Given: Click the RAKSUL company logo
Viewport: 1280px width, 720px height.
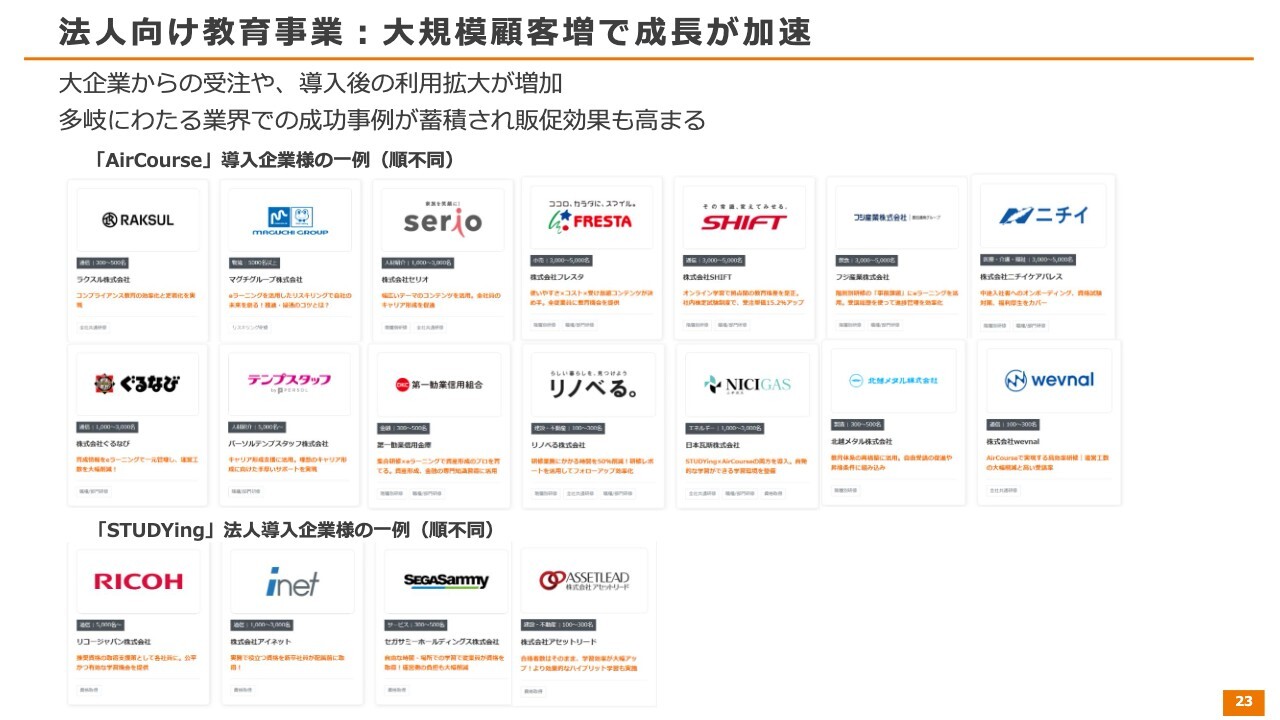Looking at the screenshot, I should click(138, 220).
